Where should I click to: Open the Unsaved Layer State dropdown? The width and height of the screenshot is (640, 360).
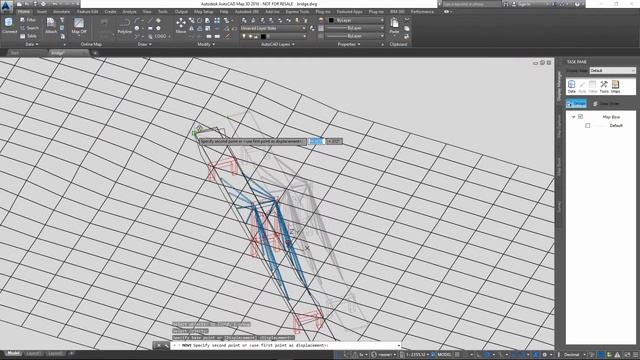[273, 28]
